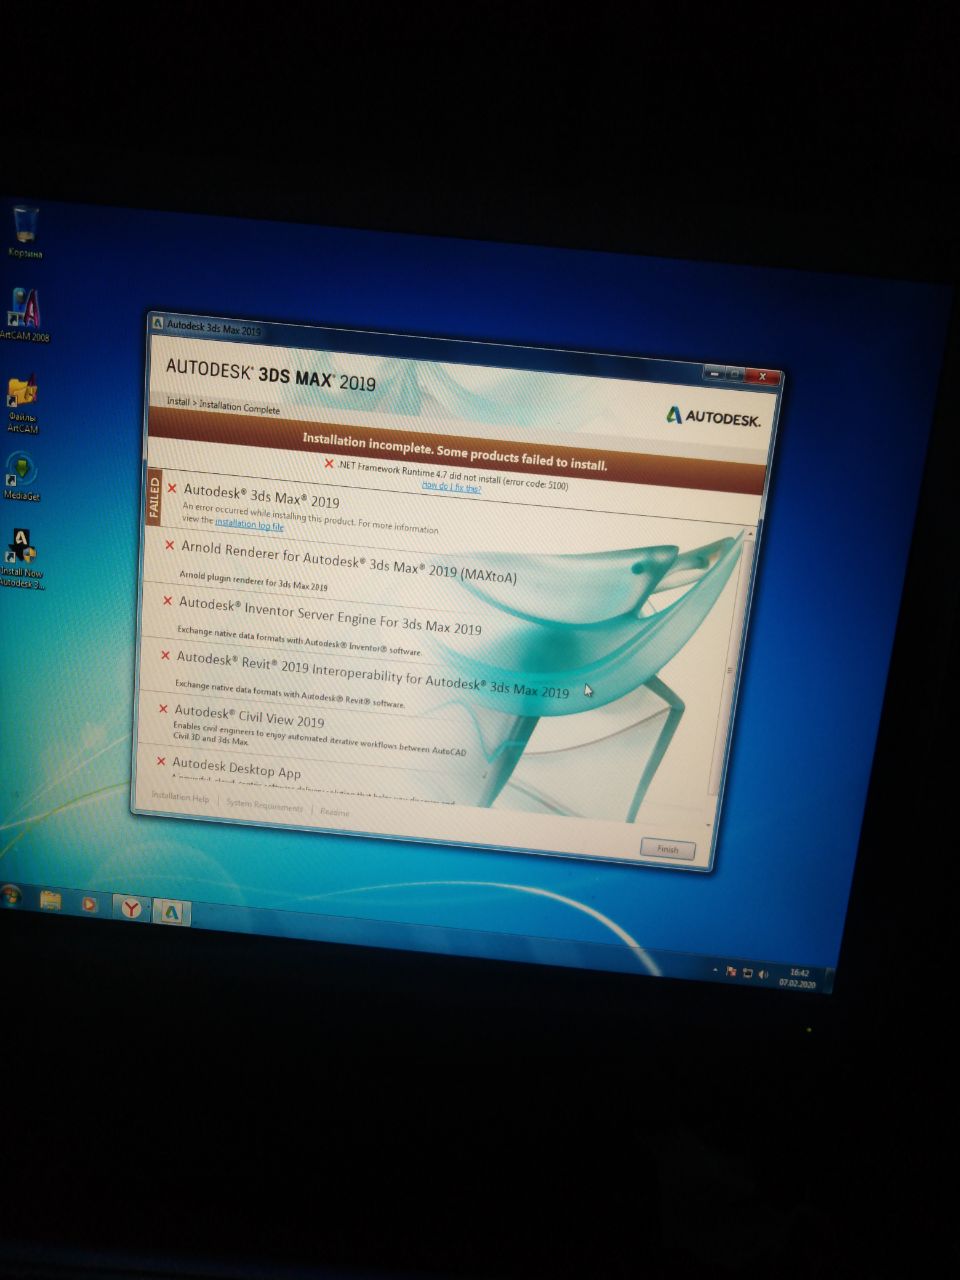The width and height of the screenshot is (960, 1280).
Task: Open the Windows Start menu orb
Action: click(10, 896)
